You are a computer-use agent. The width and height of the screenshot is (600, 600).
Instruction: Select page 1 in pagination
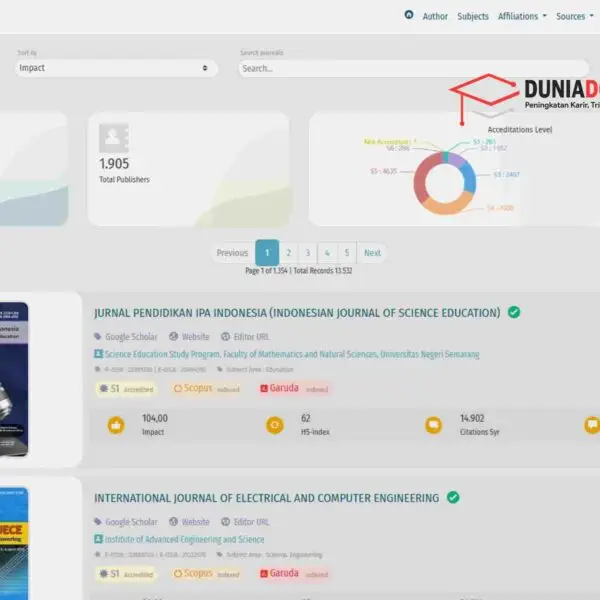[x=267, y=253]
